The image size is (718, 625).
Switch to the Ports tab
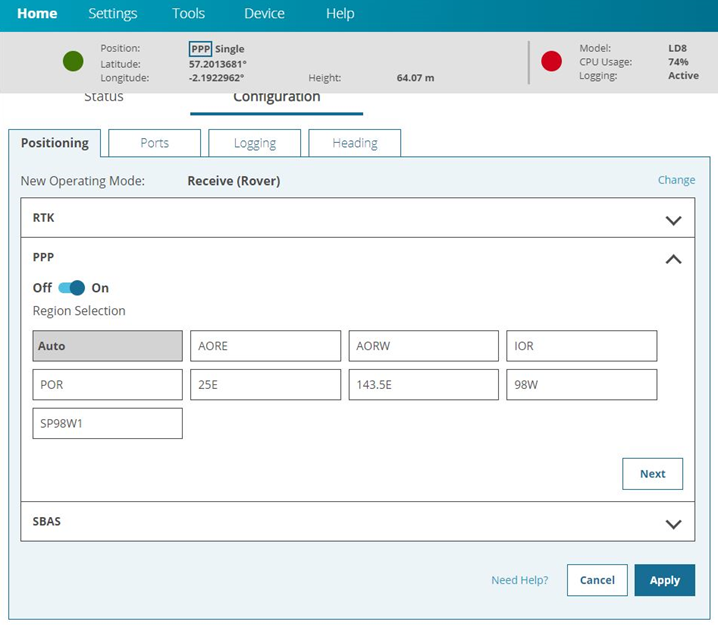(154, 143)
